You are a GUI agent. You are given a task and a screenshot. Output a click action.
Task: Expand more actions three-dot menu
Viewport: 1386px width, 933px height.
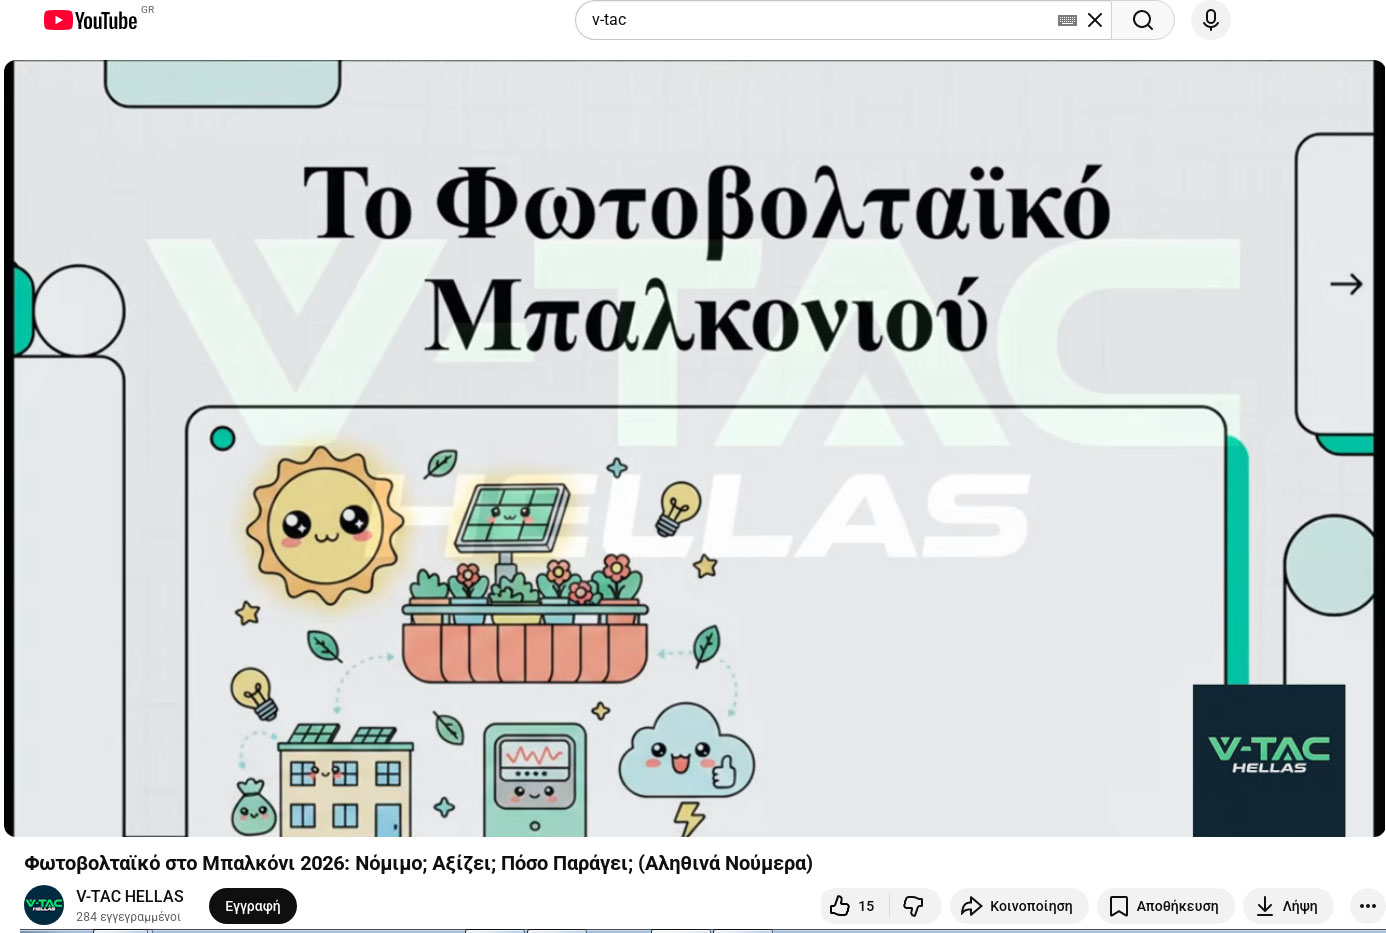pyautogui.click(x=1367, y=906)
